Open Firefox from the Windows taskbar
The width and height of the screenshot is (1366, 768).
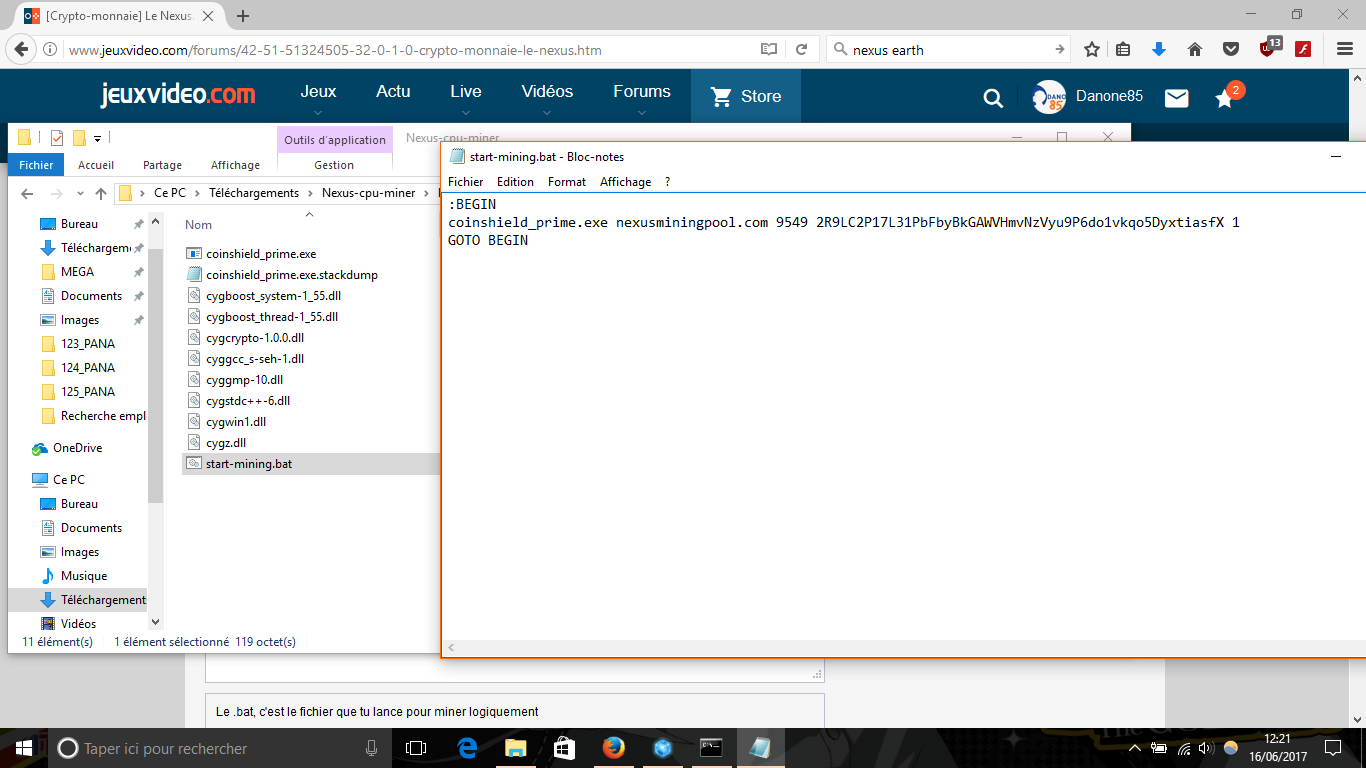[x=613, y=748]
